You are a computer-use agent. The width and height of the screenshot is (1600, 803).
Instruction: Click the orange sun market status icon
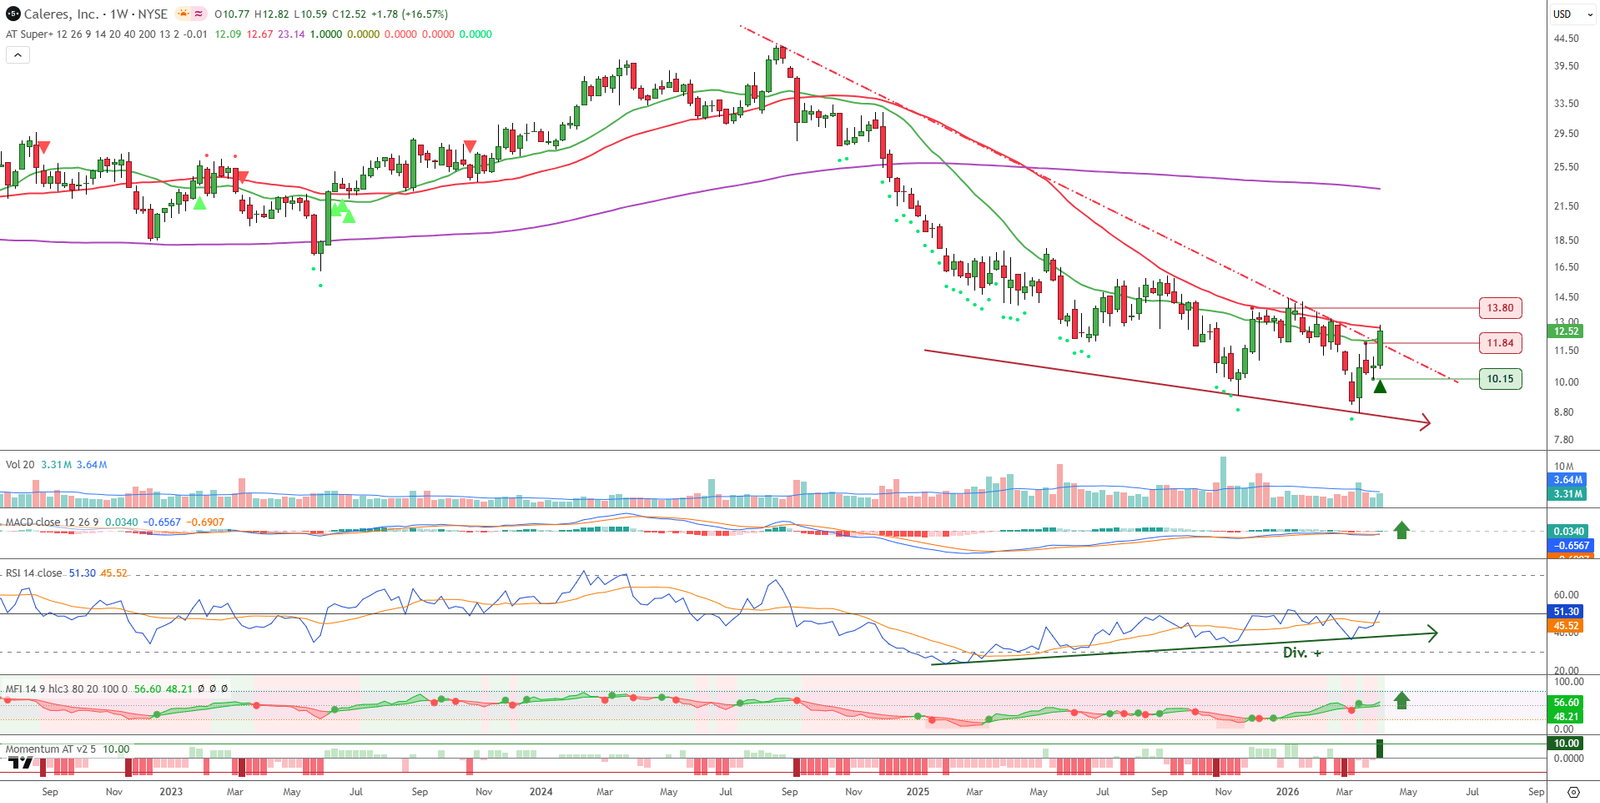click(183, 14)
